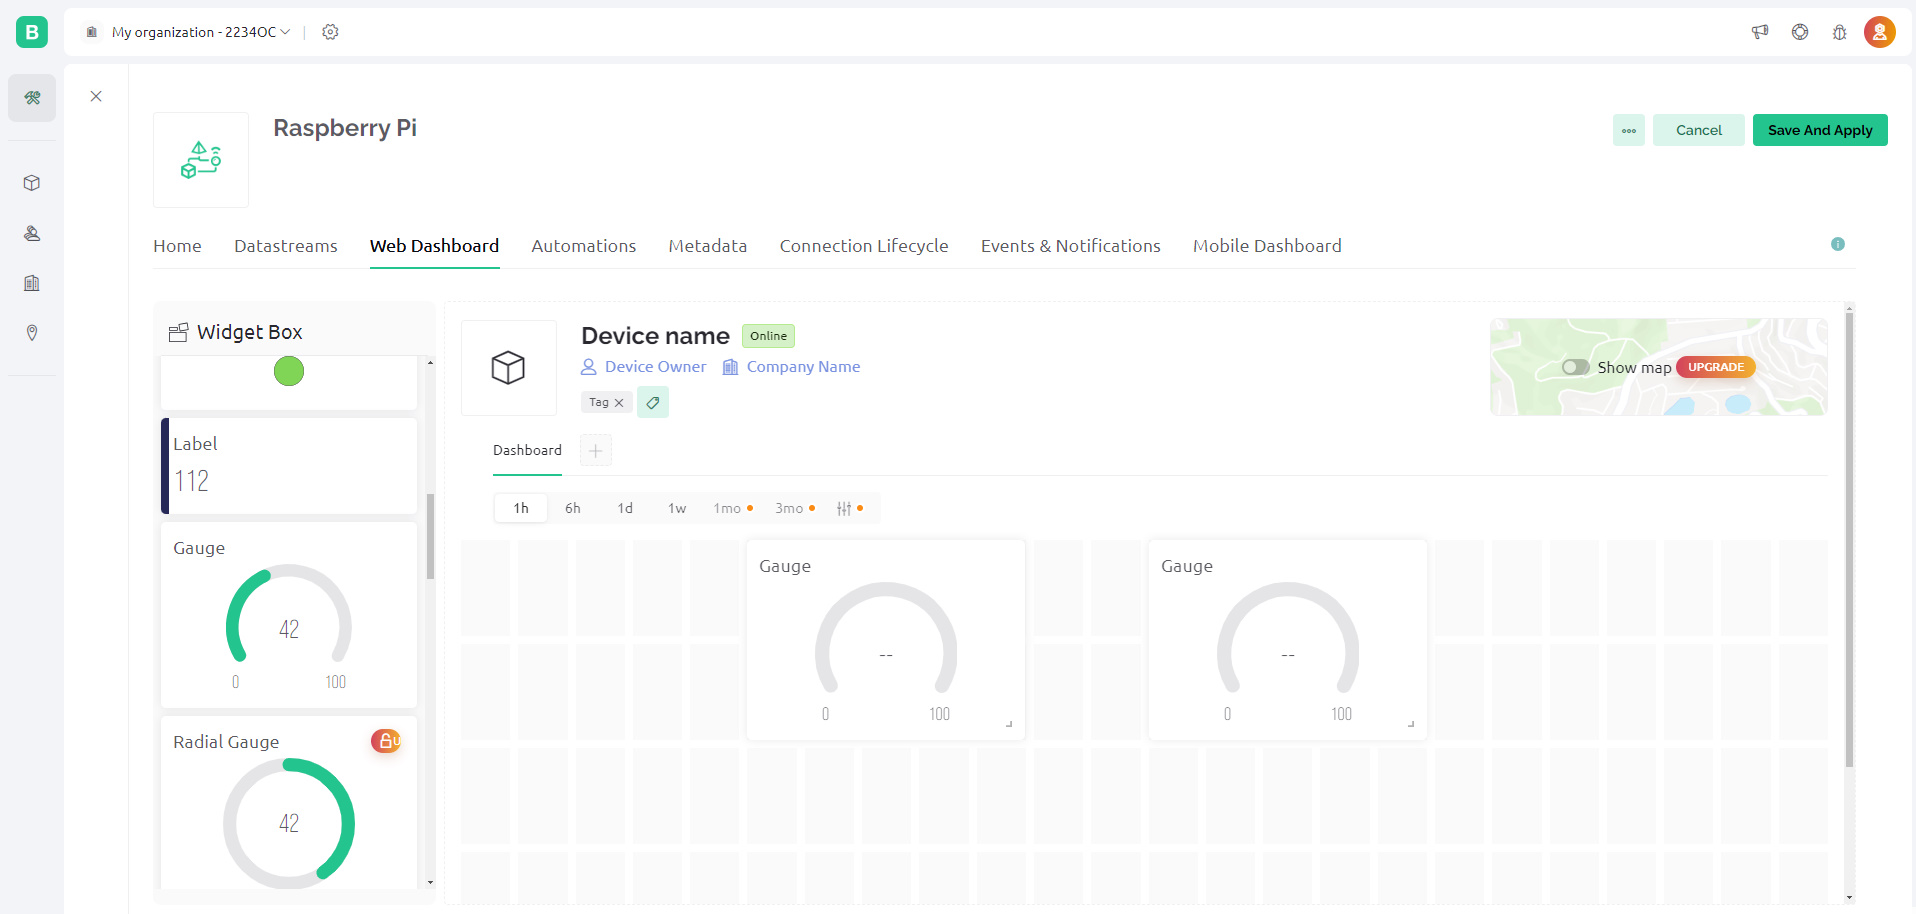Open the Mobile Dashboard tab
The image size is (1916, 914).
[x=1267, y=246]
